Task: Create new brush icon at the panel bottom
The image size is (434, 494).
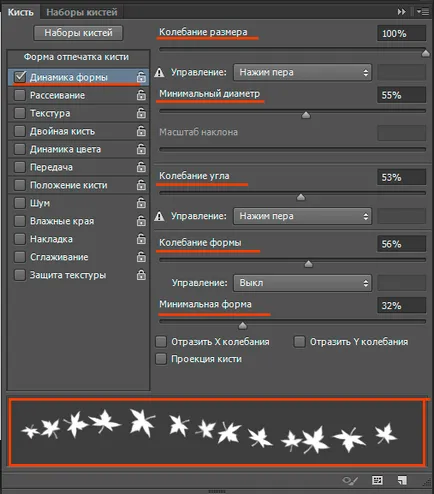Action: [402, 480]
